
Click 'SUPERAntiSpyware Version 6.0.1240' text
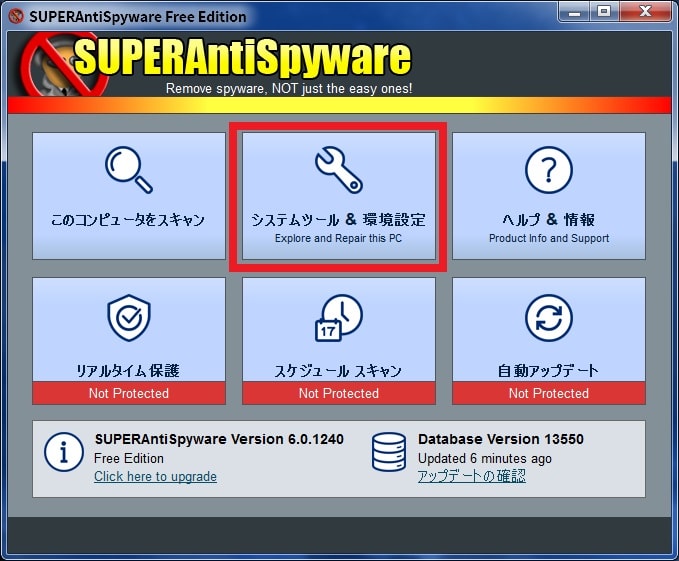click(219, 439)
